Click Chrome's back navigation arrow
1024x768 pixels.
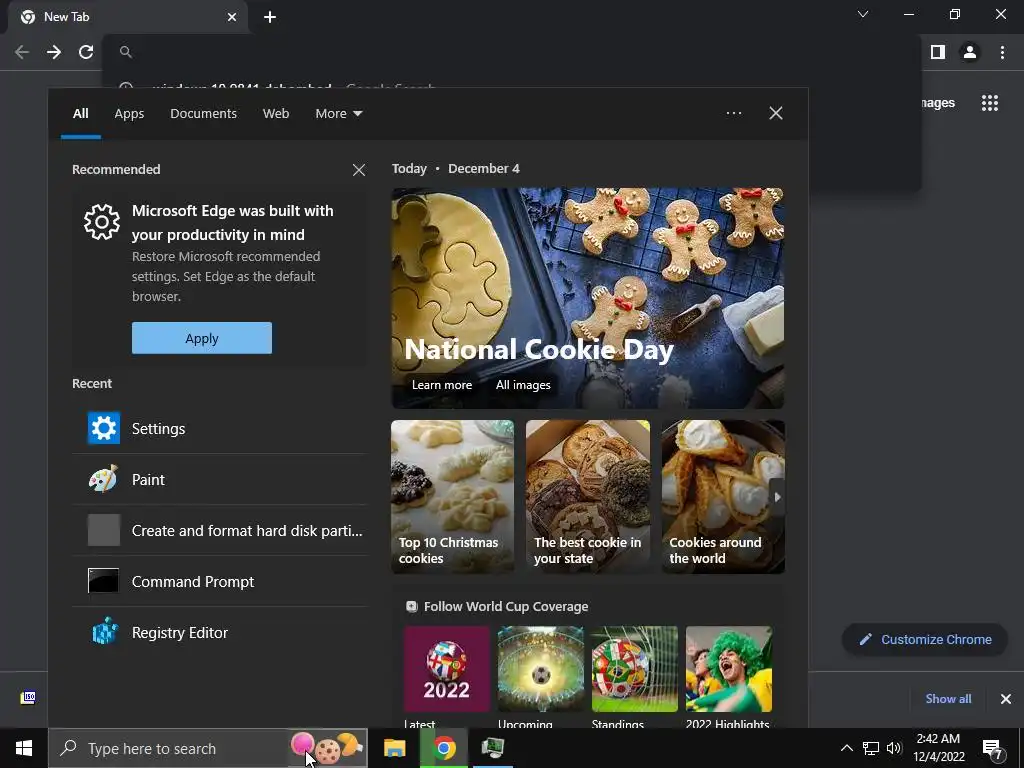pos(22,52)
